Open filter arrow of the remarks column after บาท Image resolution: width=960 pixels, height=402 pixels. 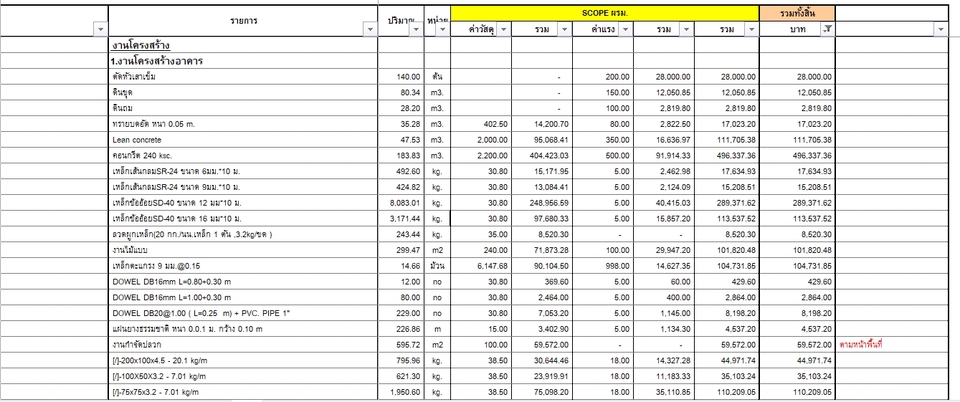(940, 31)
